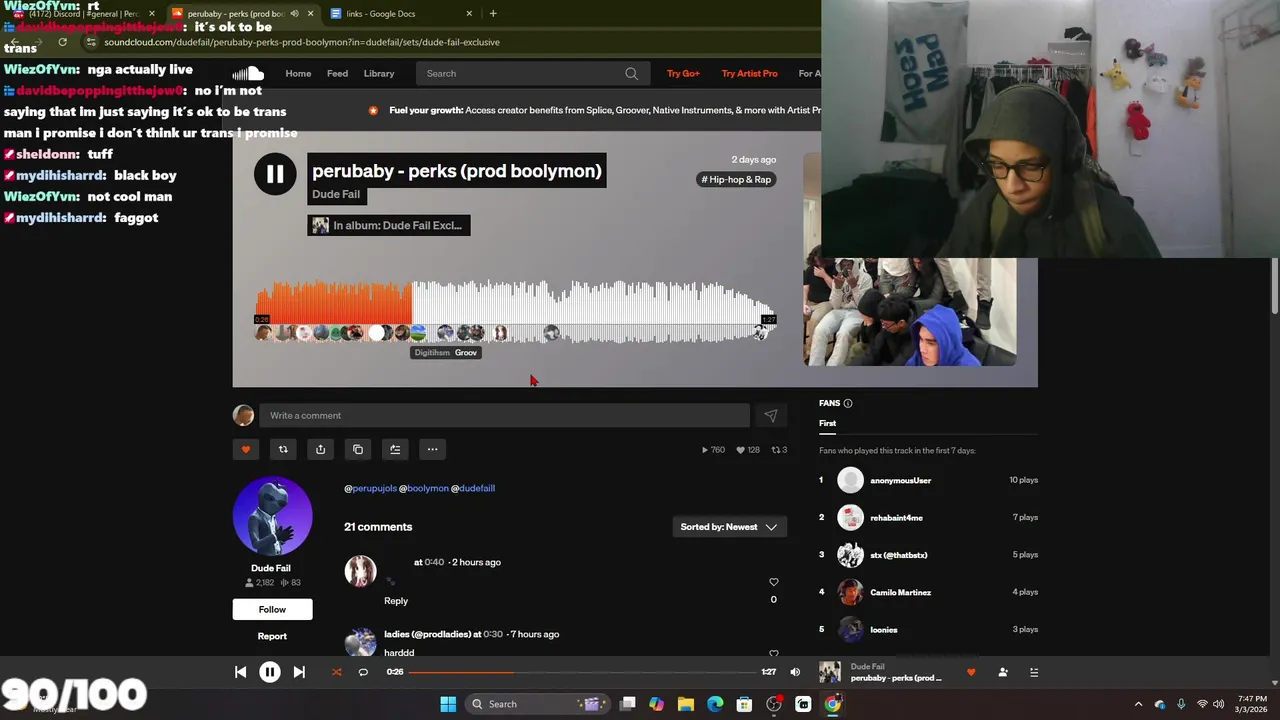Open the Feed nav item
The width and height of the screenshot is (1280, 720).
pyautogui.click(x=338, y=73)
